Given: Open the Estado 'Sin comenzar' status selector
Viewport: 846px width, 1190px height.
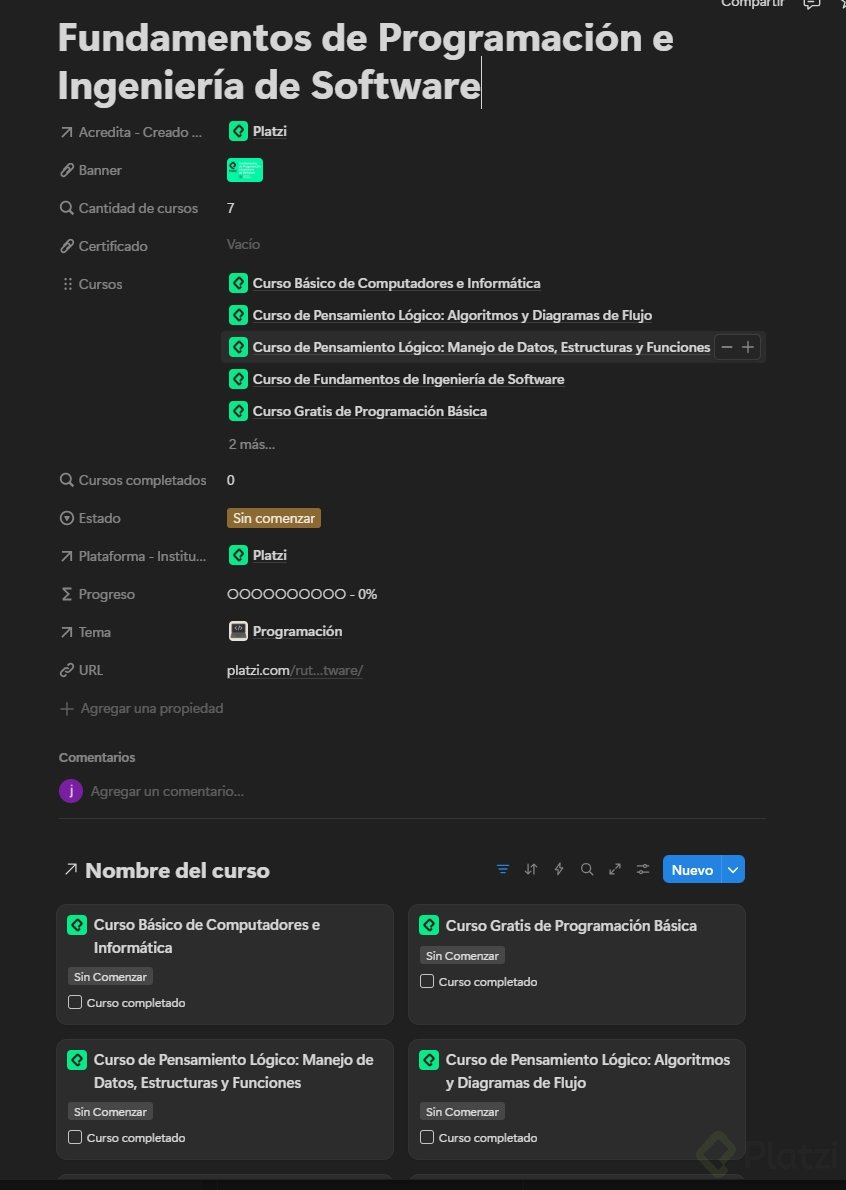Looking at the screenshot, I should (x=273, y=518).
